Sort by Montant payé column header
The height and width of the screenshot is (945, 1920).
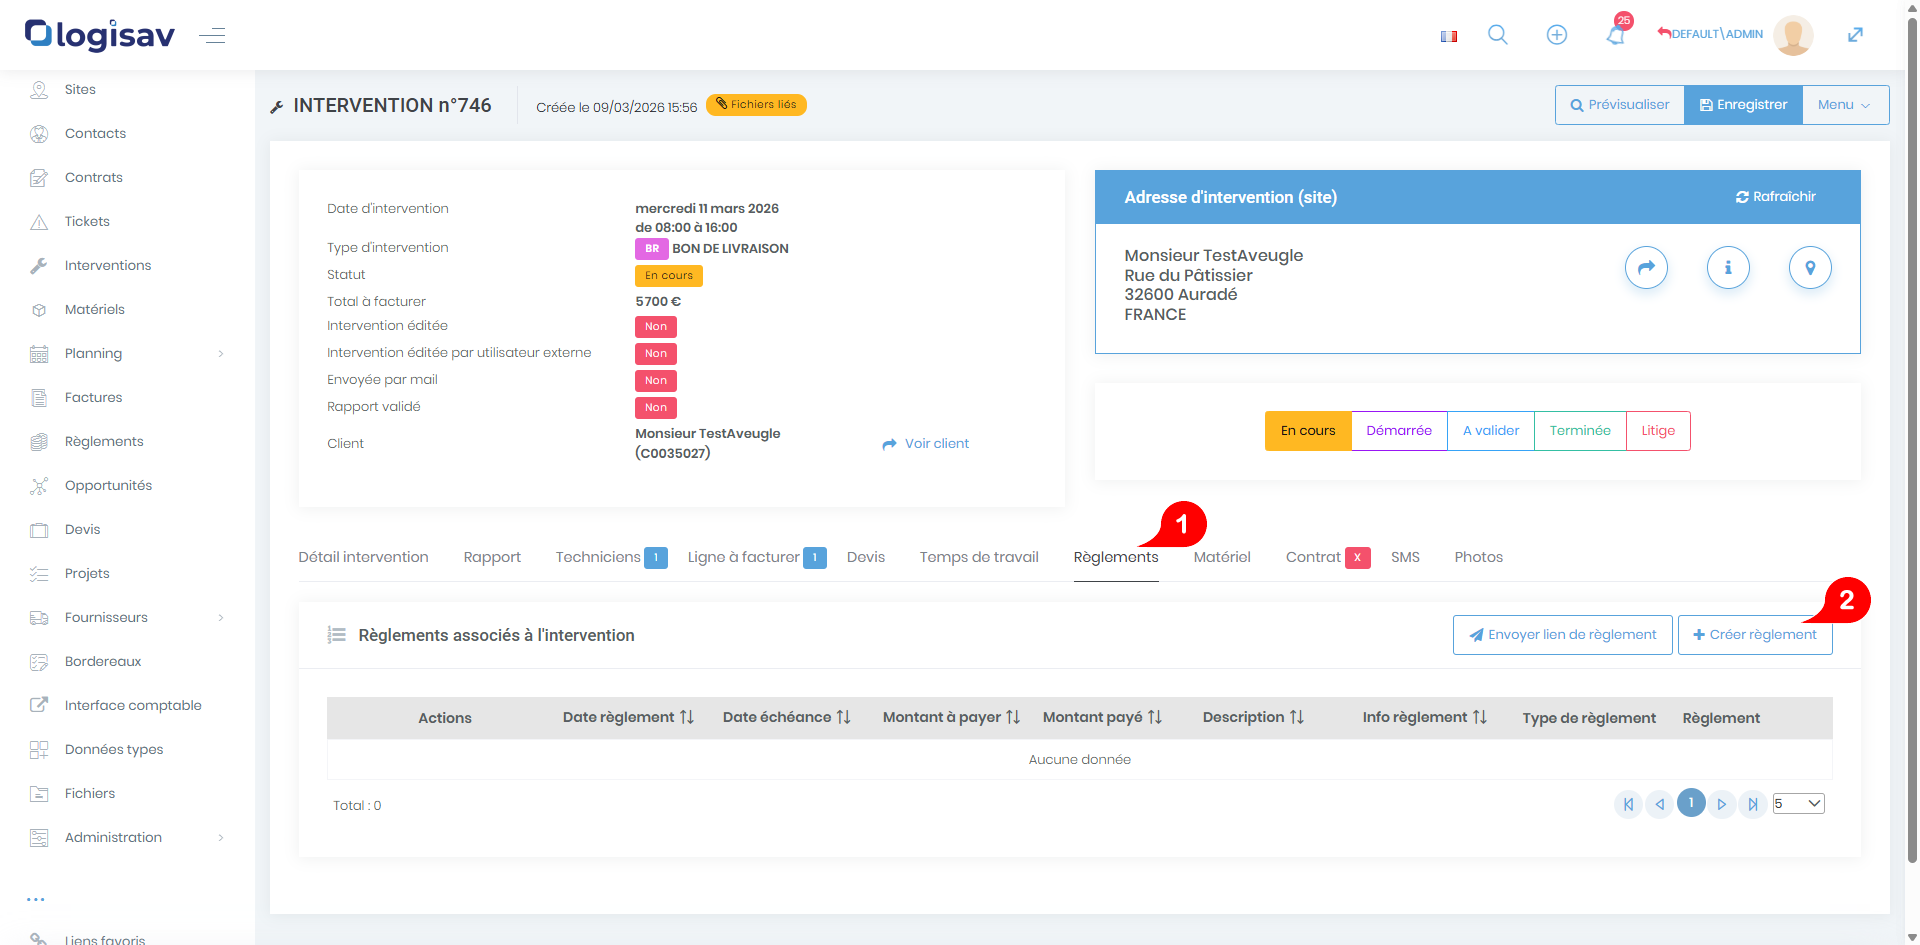pyautogui.click(x=1101, y=718)
